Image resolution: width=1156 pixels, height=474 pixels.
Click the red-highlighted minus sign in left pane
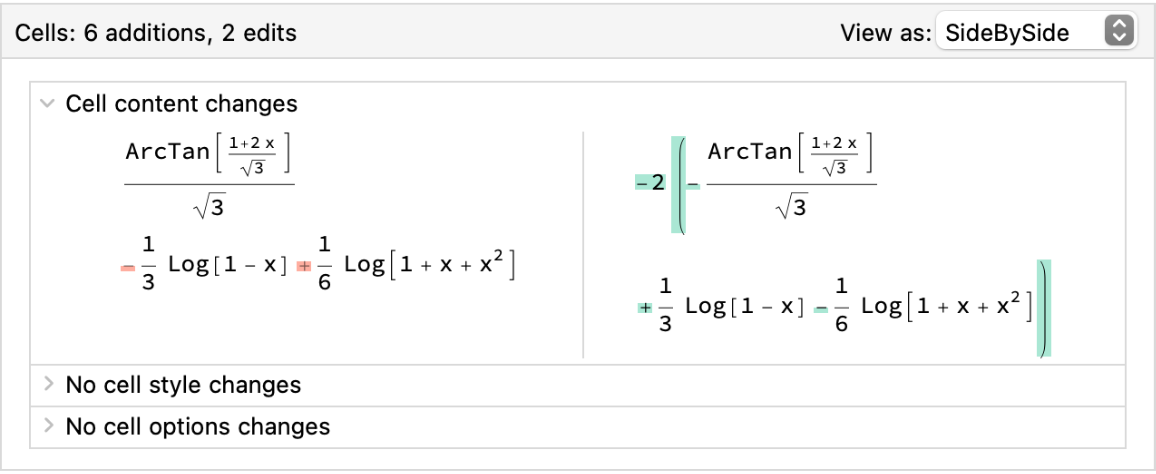(127, 266)
